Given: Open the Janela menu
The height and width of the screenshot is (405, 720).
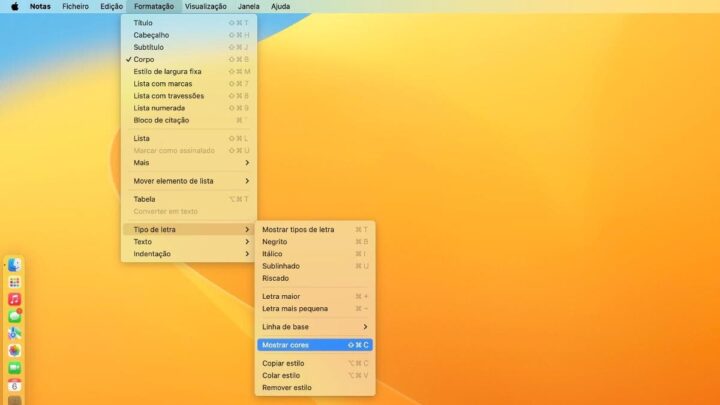Looking at the screenshot, I should tap(248, 6).
